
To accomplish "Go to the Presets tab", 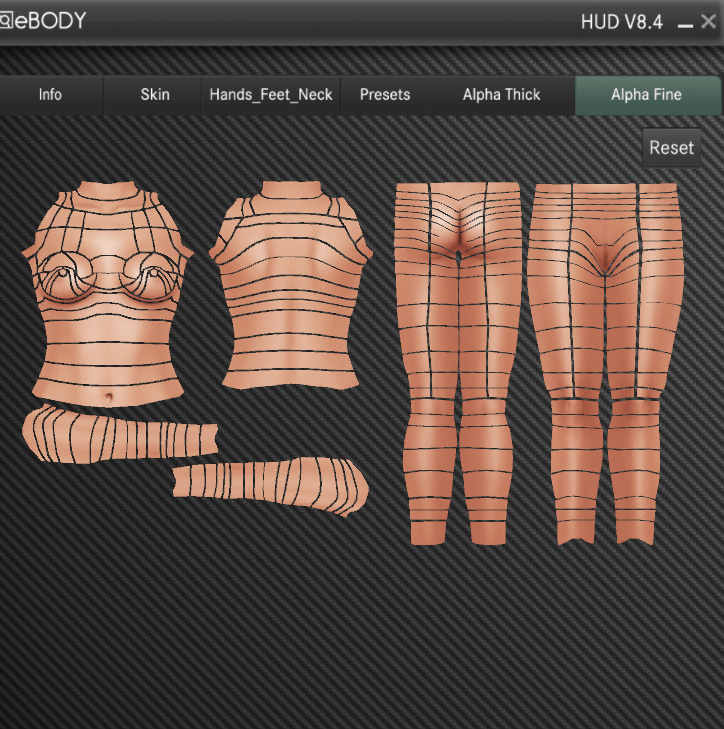I will coord(385,95).
